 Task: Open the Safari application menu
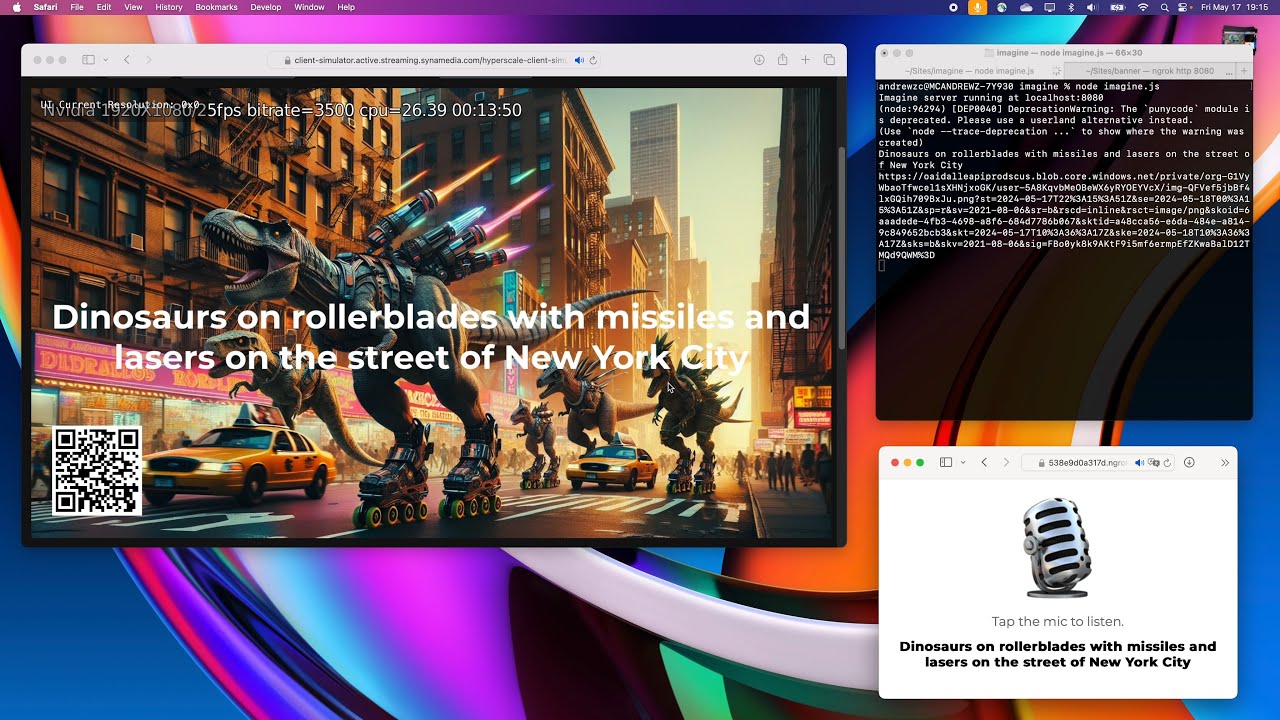(45, 7)
